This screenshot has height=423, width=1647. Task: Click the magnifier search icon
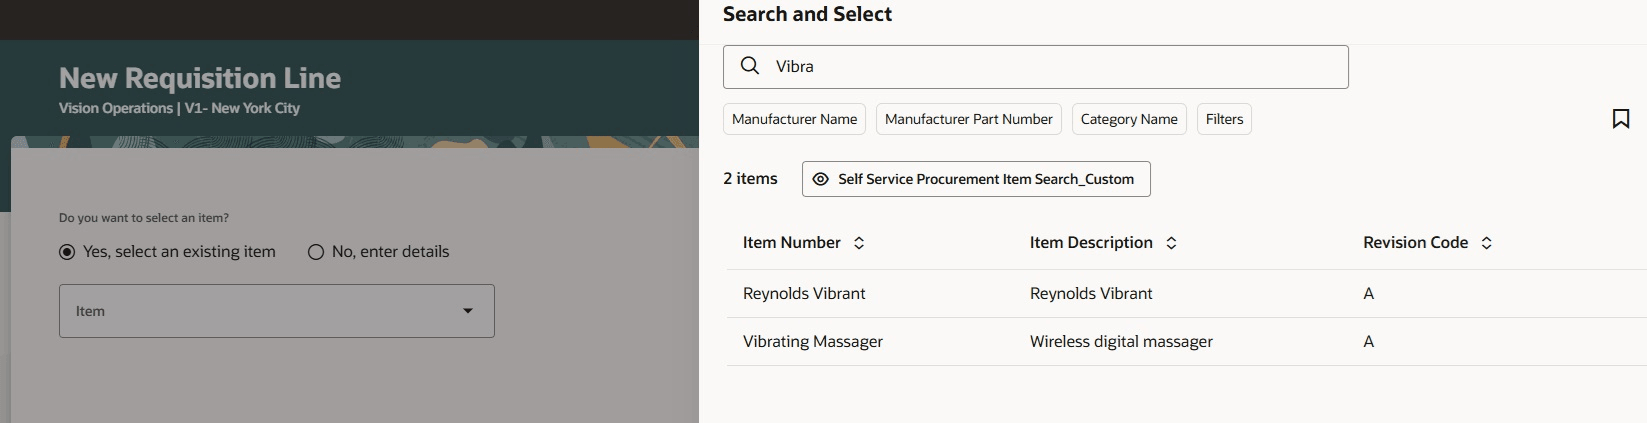click(749, 66)
